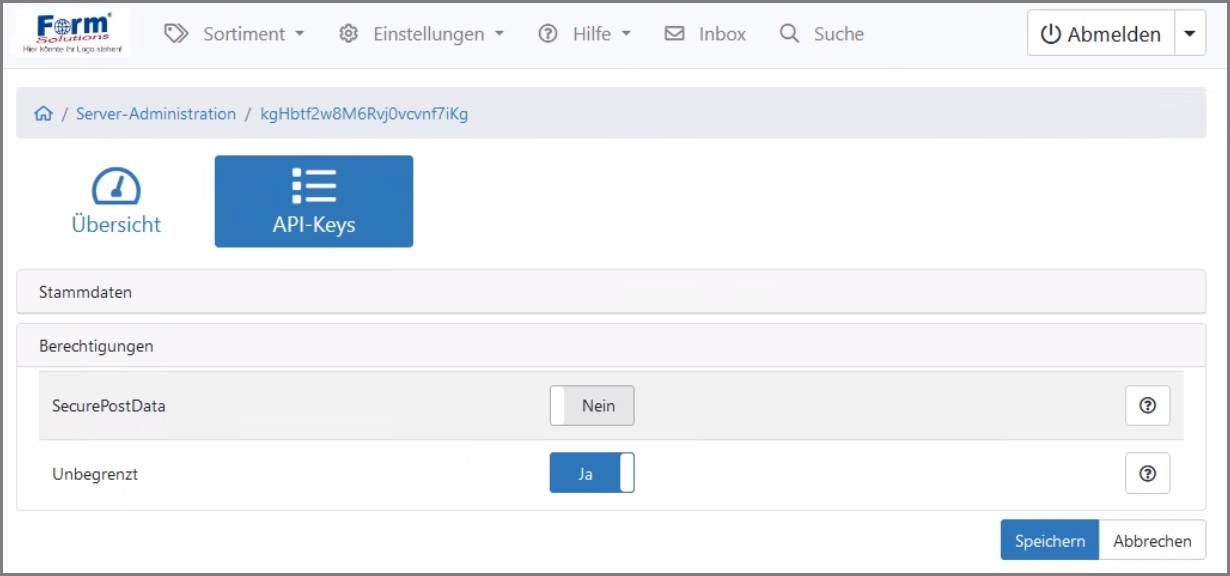
Task: Cancel with the Abbrechen button
Action: (1152, 540)
